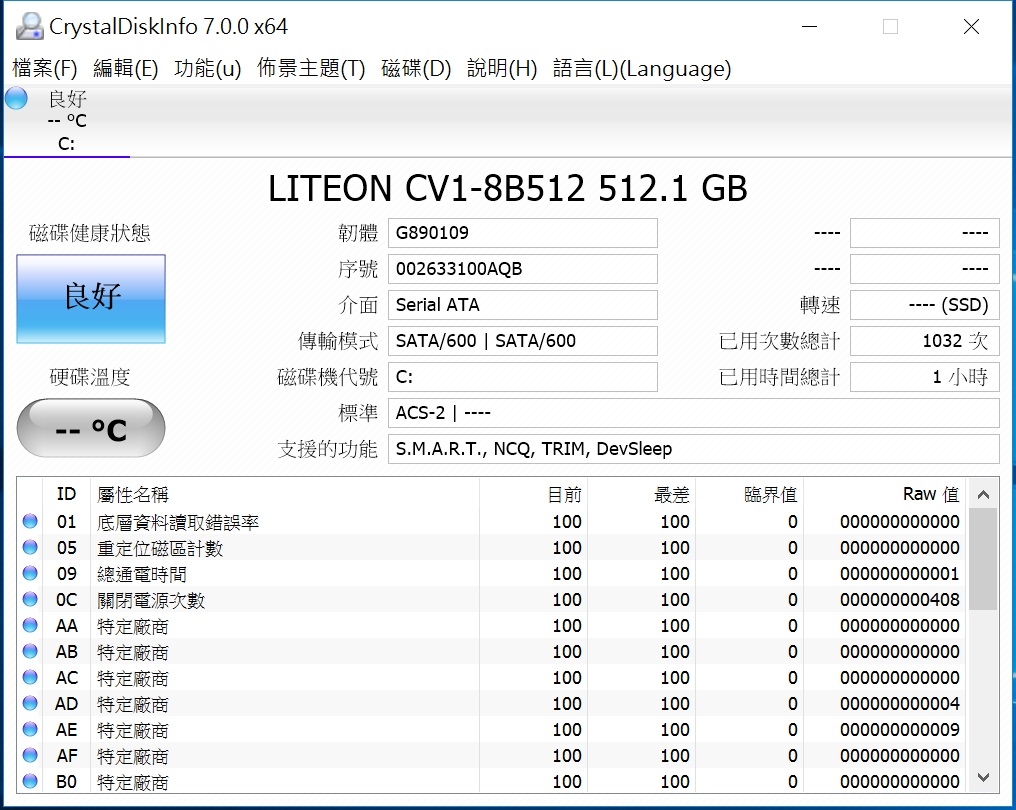Click the transfer mode field SATA/600 | SATA/600
The image size is (1016, 810).
[523, 341]
